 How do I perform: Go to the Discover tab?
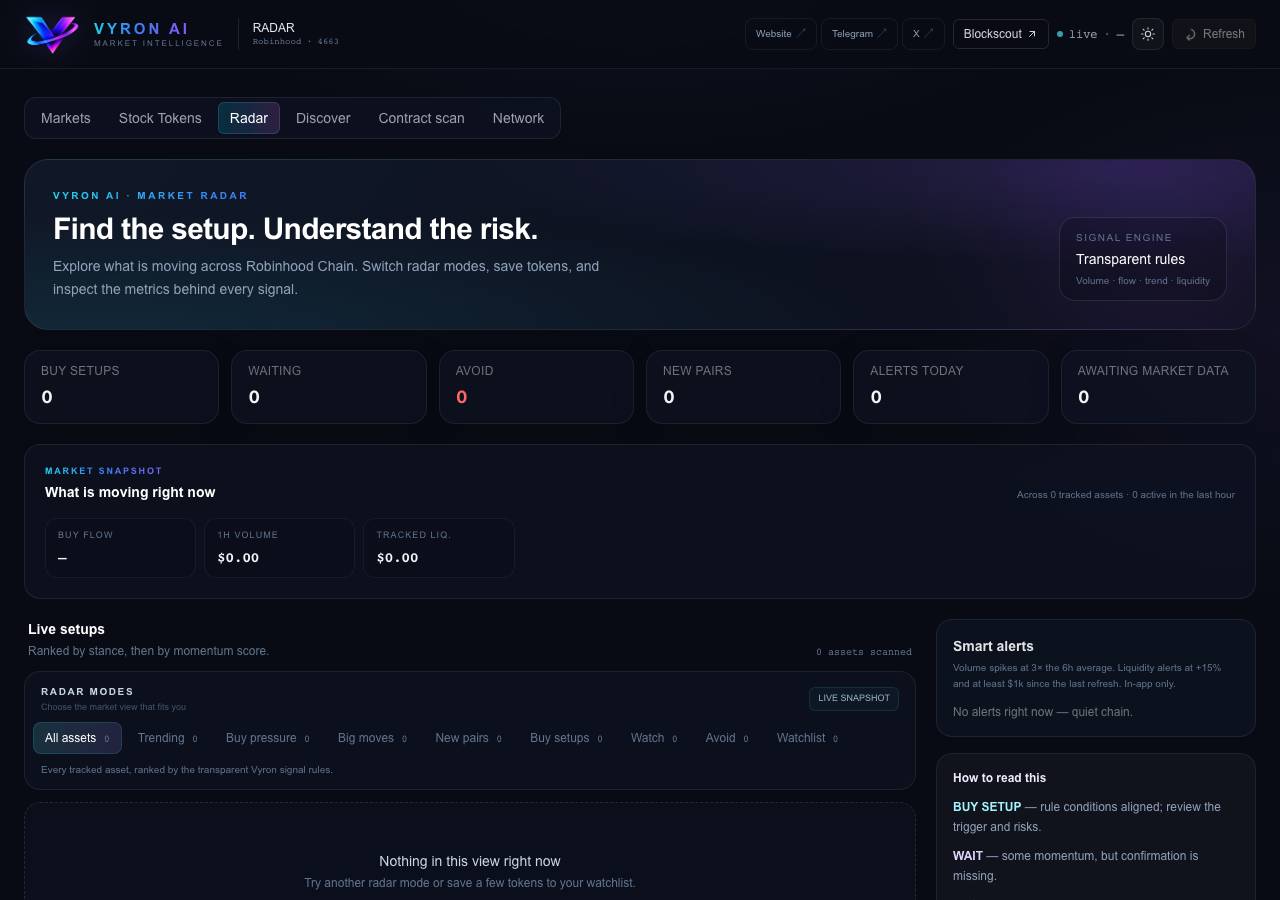[323, 118]
